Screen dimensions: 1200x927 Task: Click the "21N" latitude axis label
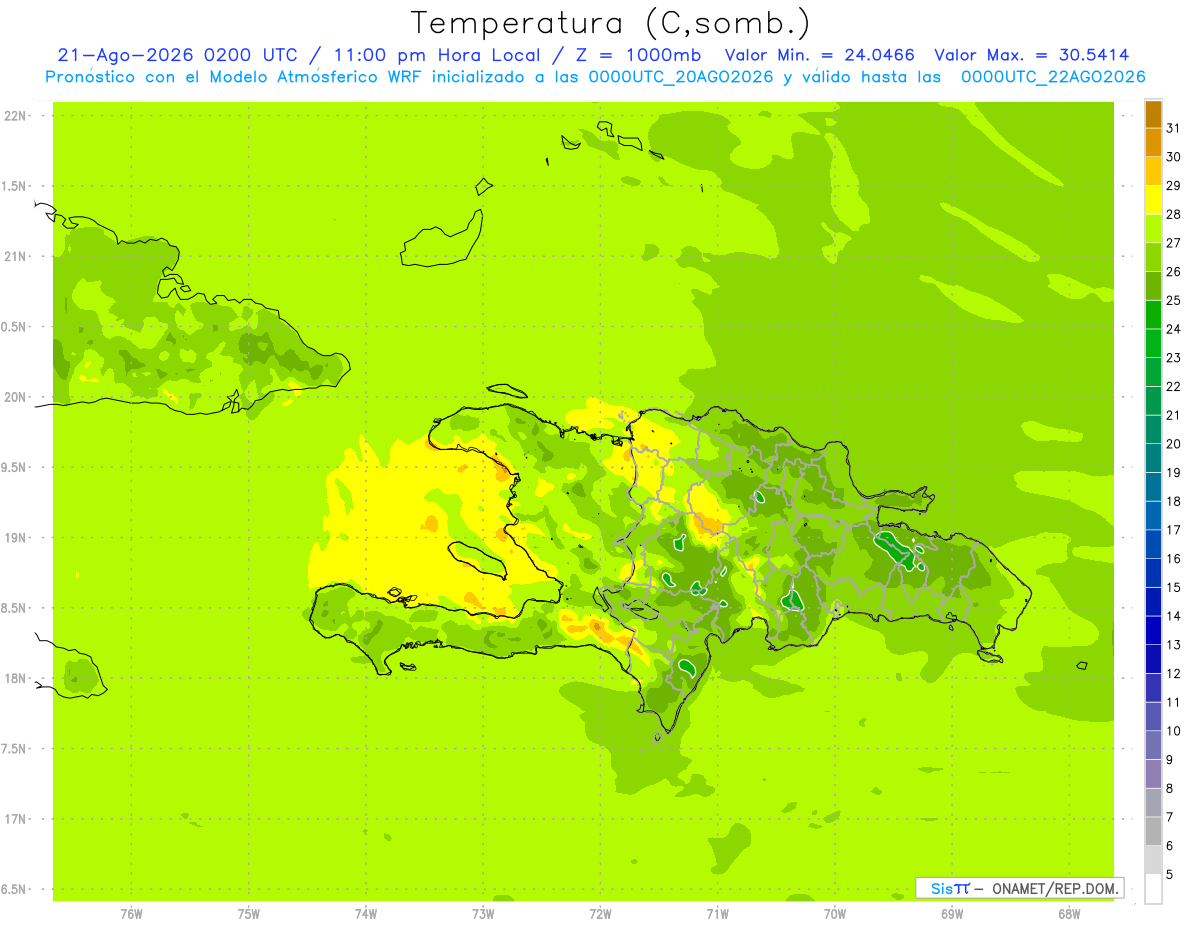tap(14, 257)
